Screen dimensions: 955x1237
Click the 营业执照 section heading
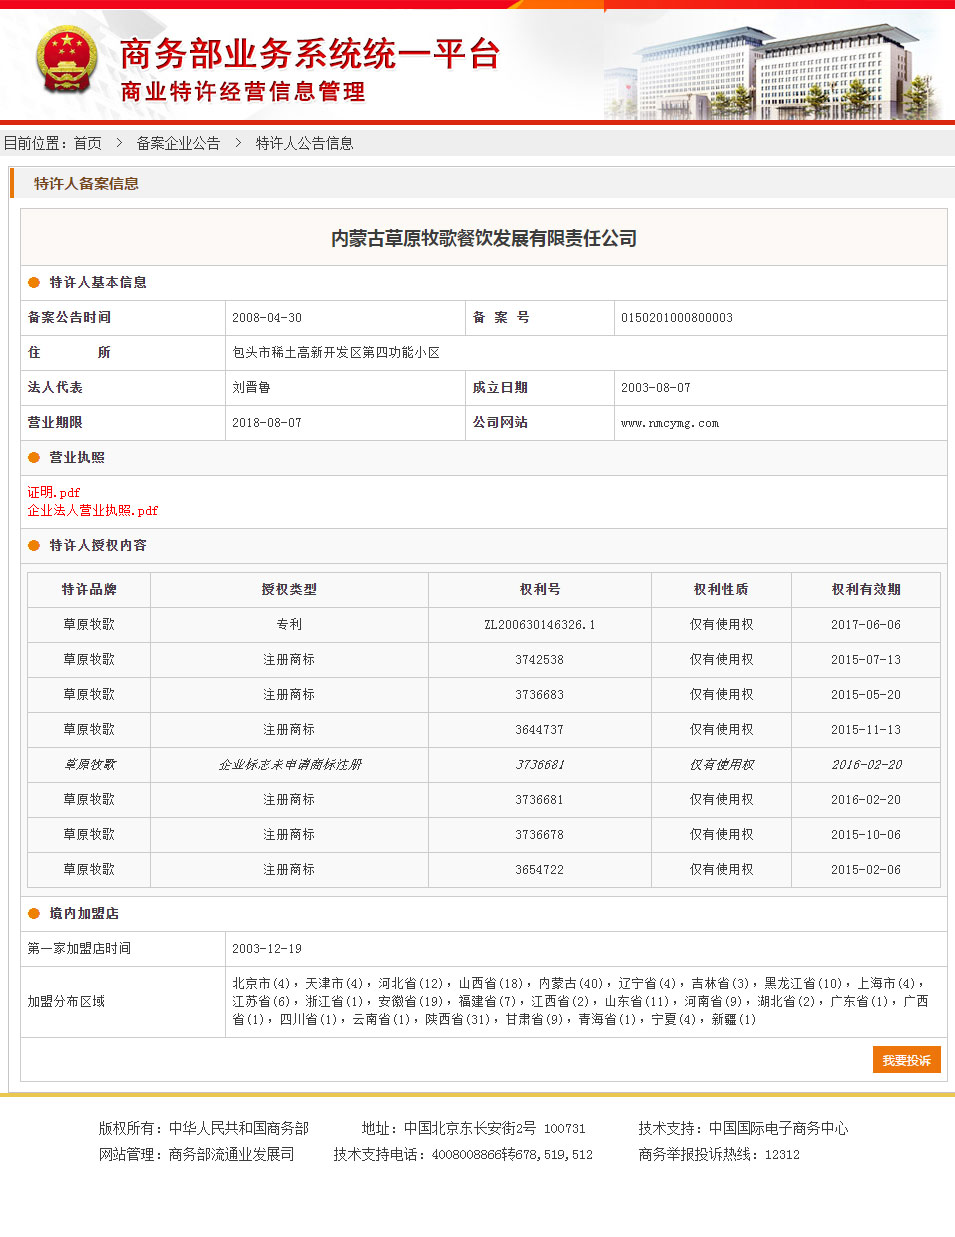pos(77,458)
